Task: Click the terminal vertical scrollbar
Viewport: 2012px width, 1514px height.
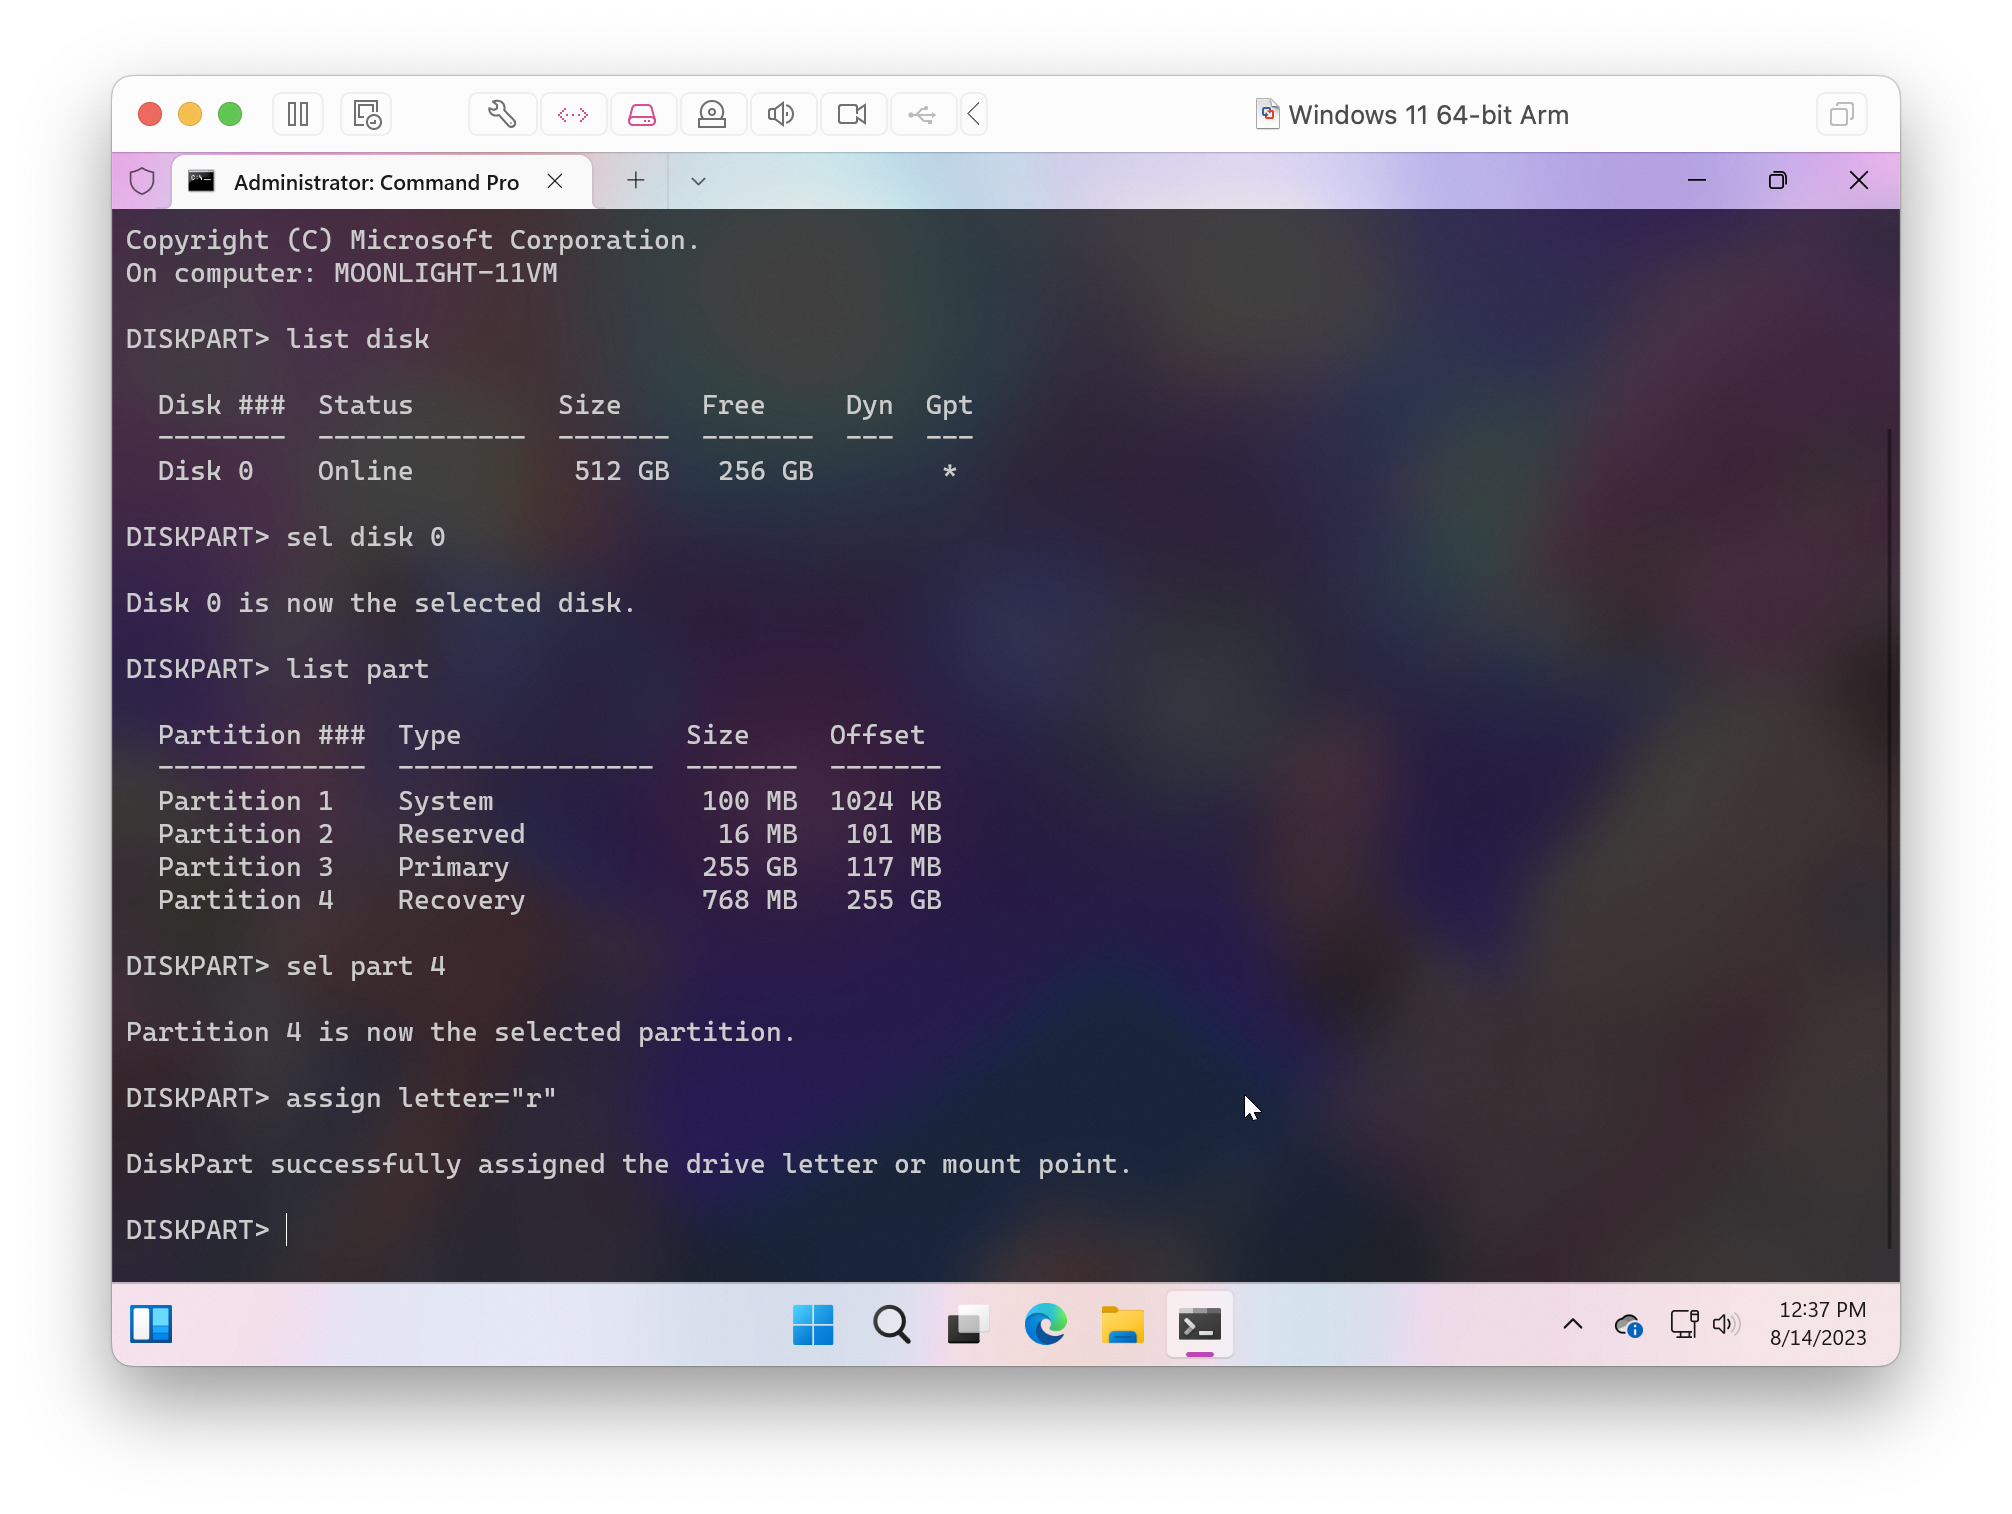Action: click(1889, 838)
